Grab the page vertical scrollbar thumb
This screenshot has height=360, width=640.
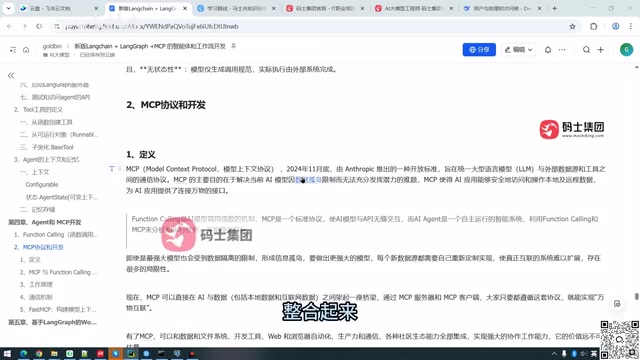pyautogui.click(x=636, y=297)
